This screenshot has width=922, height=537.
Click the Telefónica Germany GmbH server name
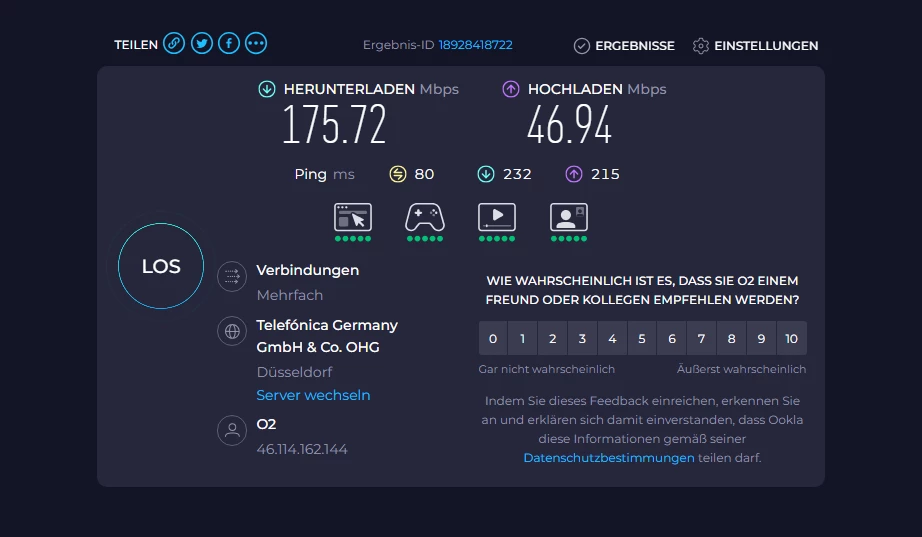coord(327,336)
